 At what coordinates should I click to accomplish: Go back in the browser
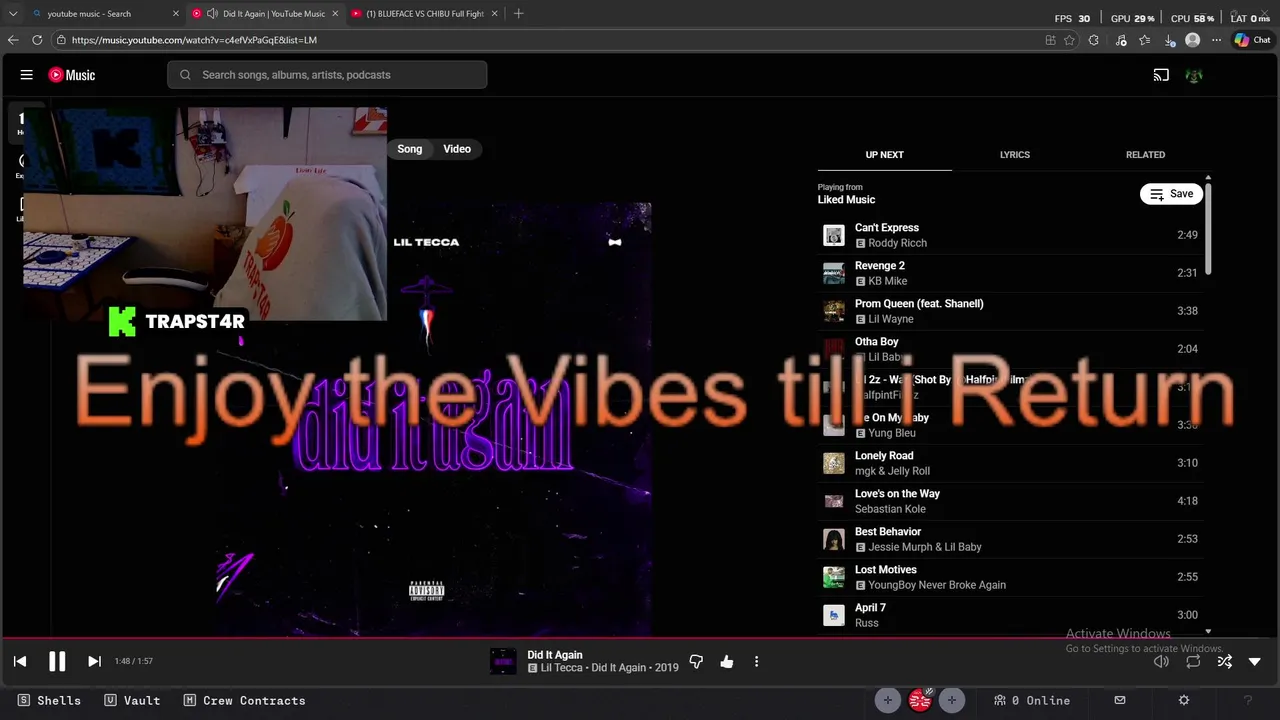point(13,40)
